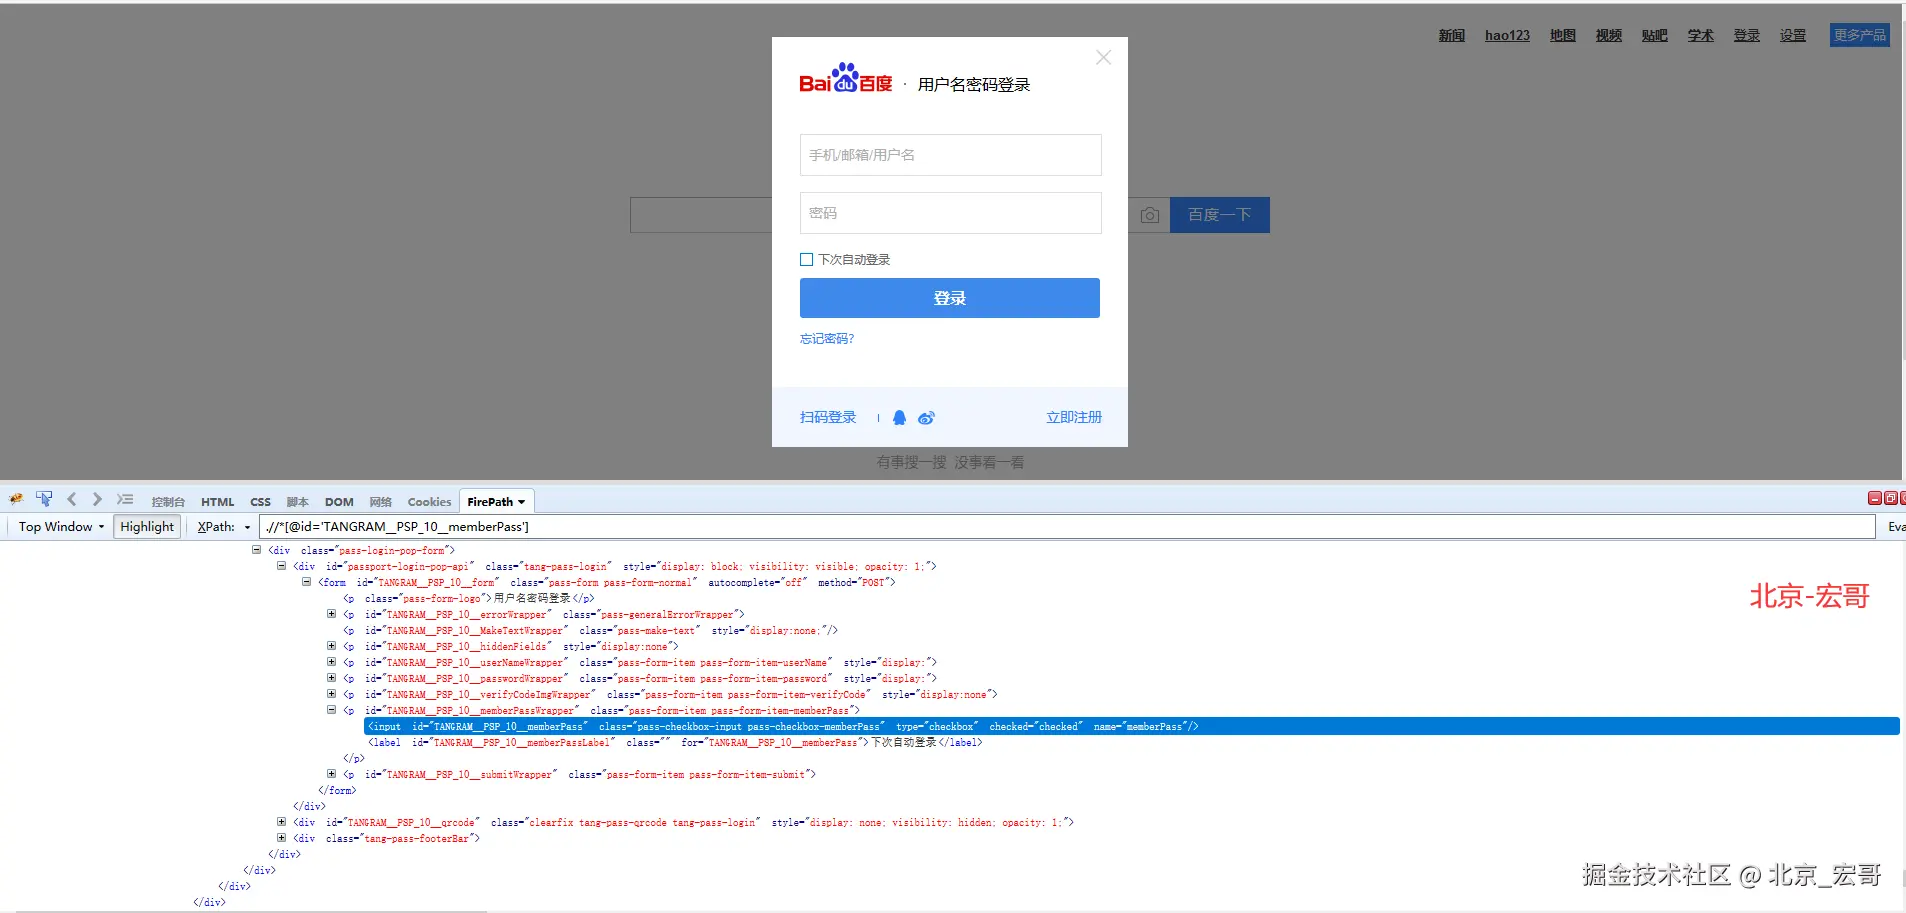The width and height of the screenshot is (1906, 913).
Task: Switch to the 网络 network tab
Action: click(x=380, y=502)
